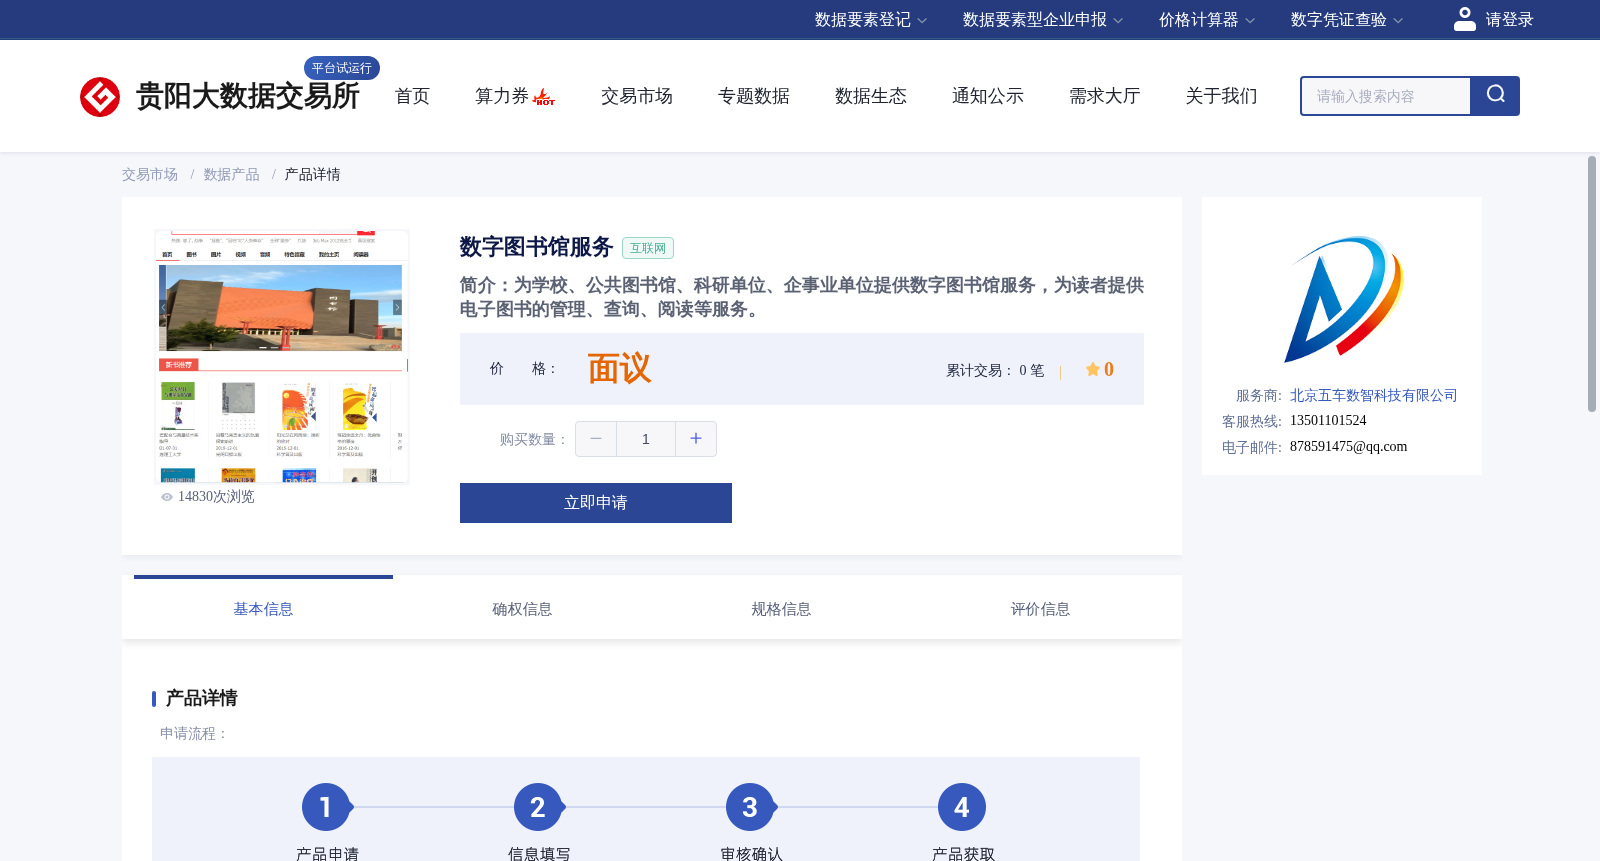Image resolution: width=1600 pixels, height=861 pixels.
Task: Click the 累计交易 0 笔 text
Action: [995, 371]
